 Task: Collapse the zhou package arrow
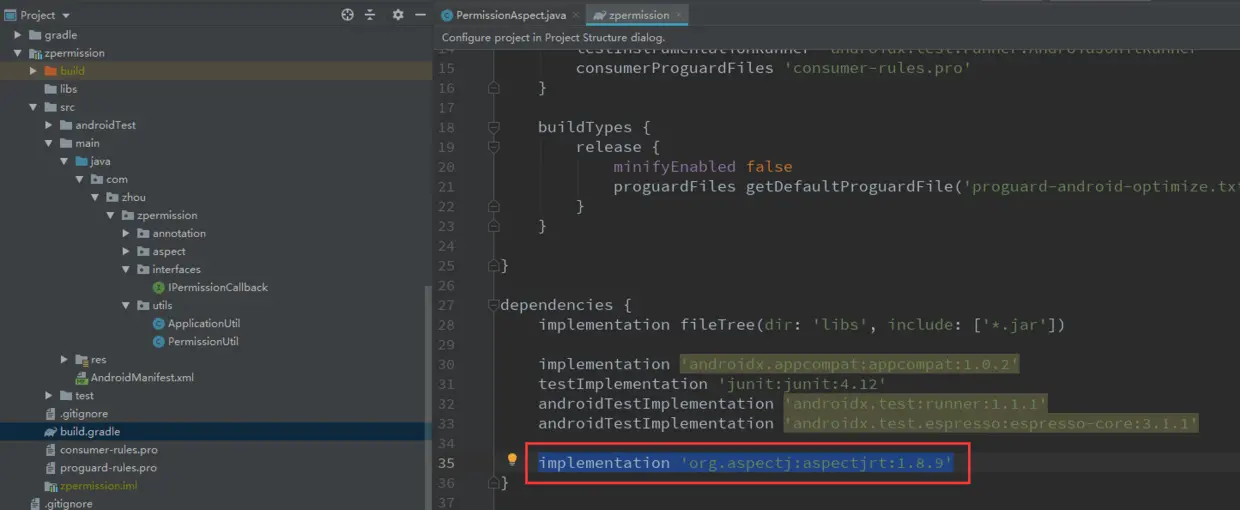(x=95, y=197)
